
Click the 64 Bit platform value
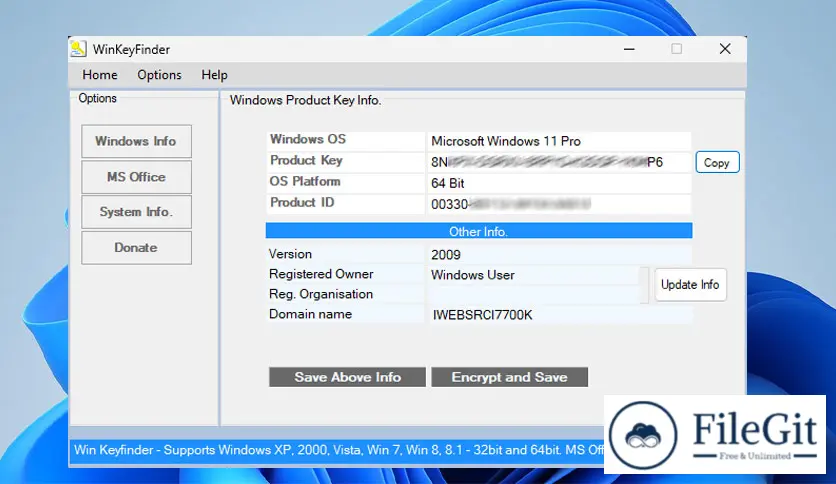[447, 183]
